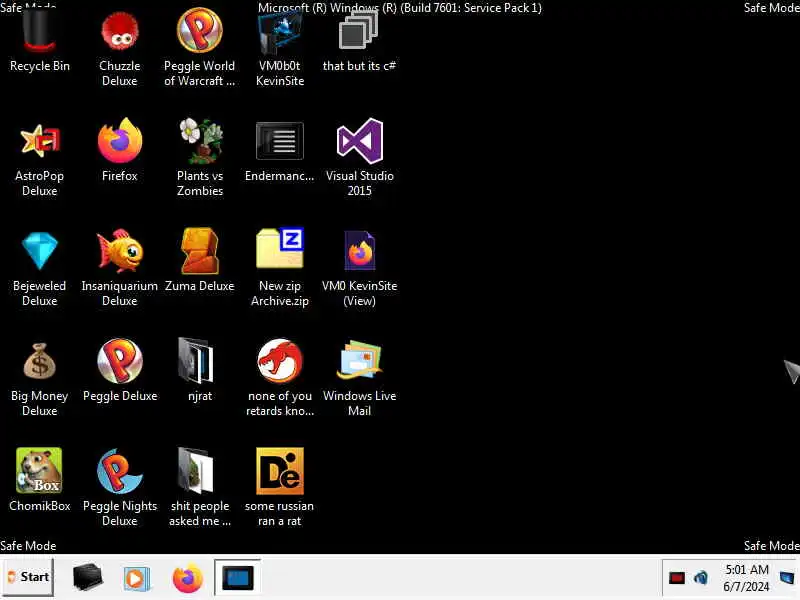Open the Recycle Bin desktop icon
This screenshot has width=800, height=600.
tap(39, 41)
